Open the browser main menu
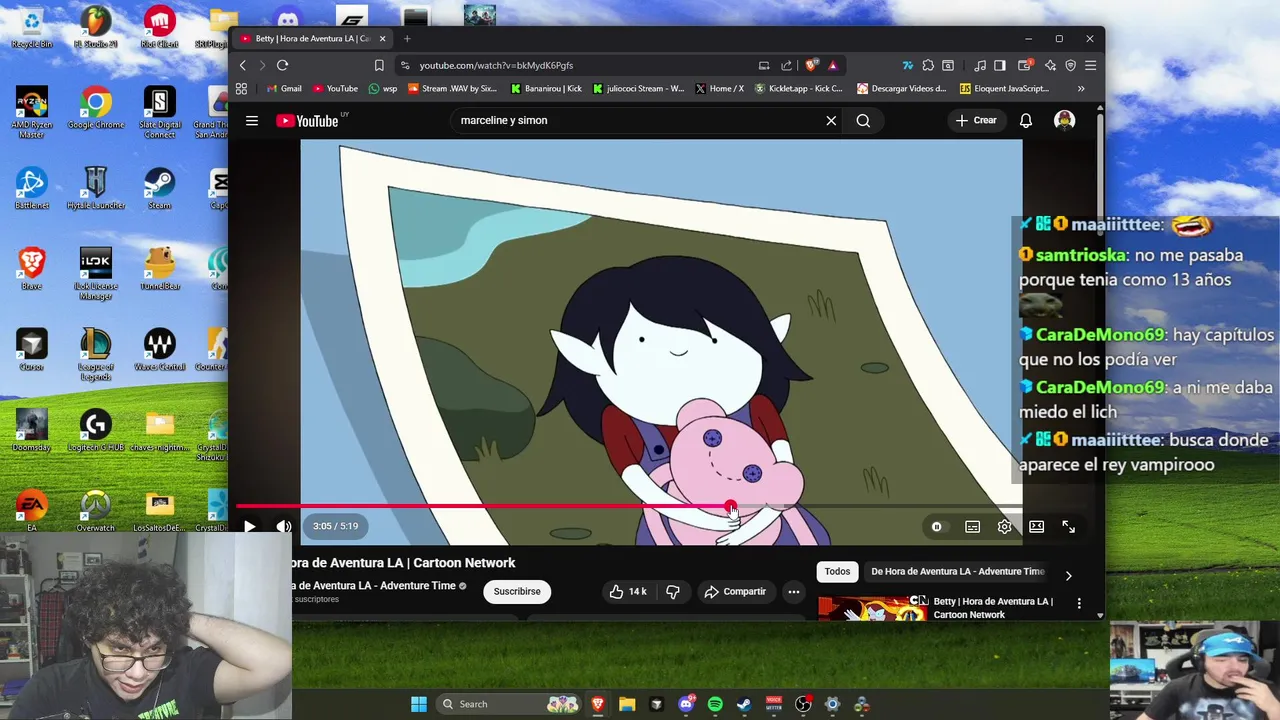The width and height of the screenshot is (1280, 720). pyautogui.click(x=1090, y=65)
